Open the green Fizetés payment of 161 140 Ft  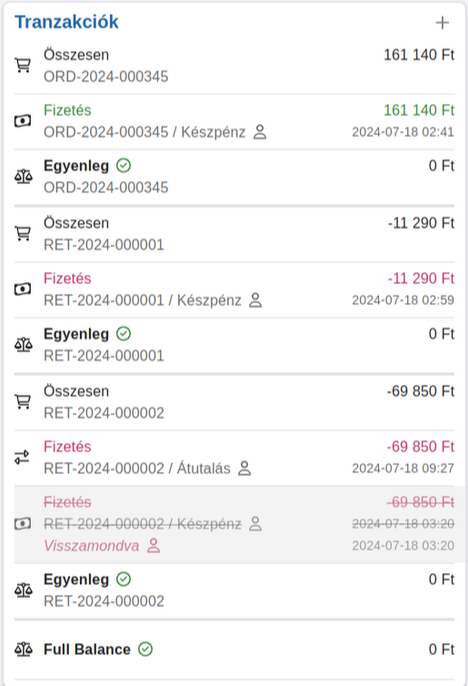pos(234,121)
